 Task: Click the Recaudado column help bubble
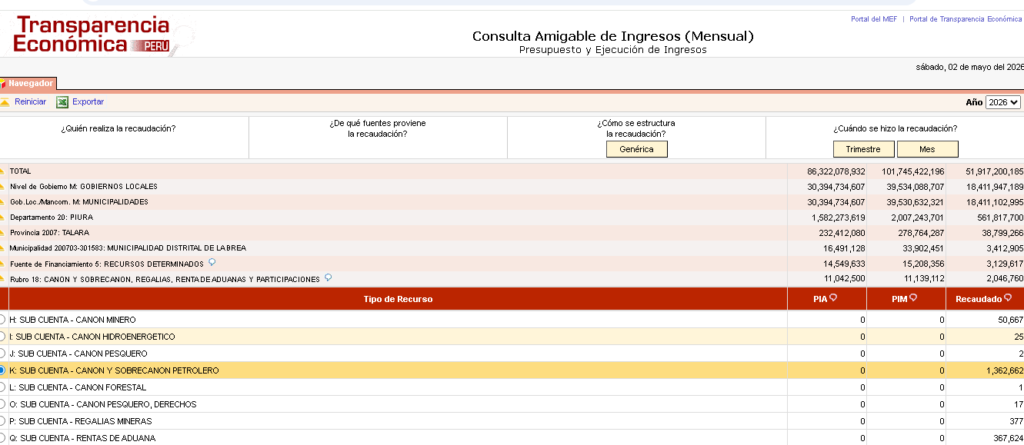(1008, 298)
